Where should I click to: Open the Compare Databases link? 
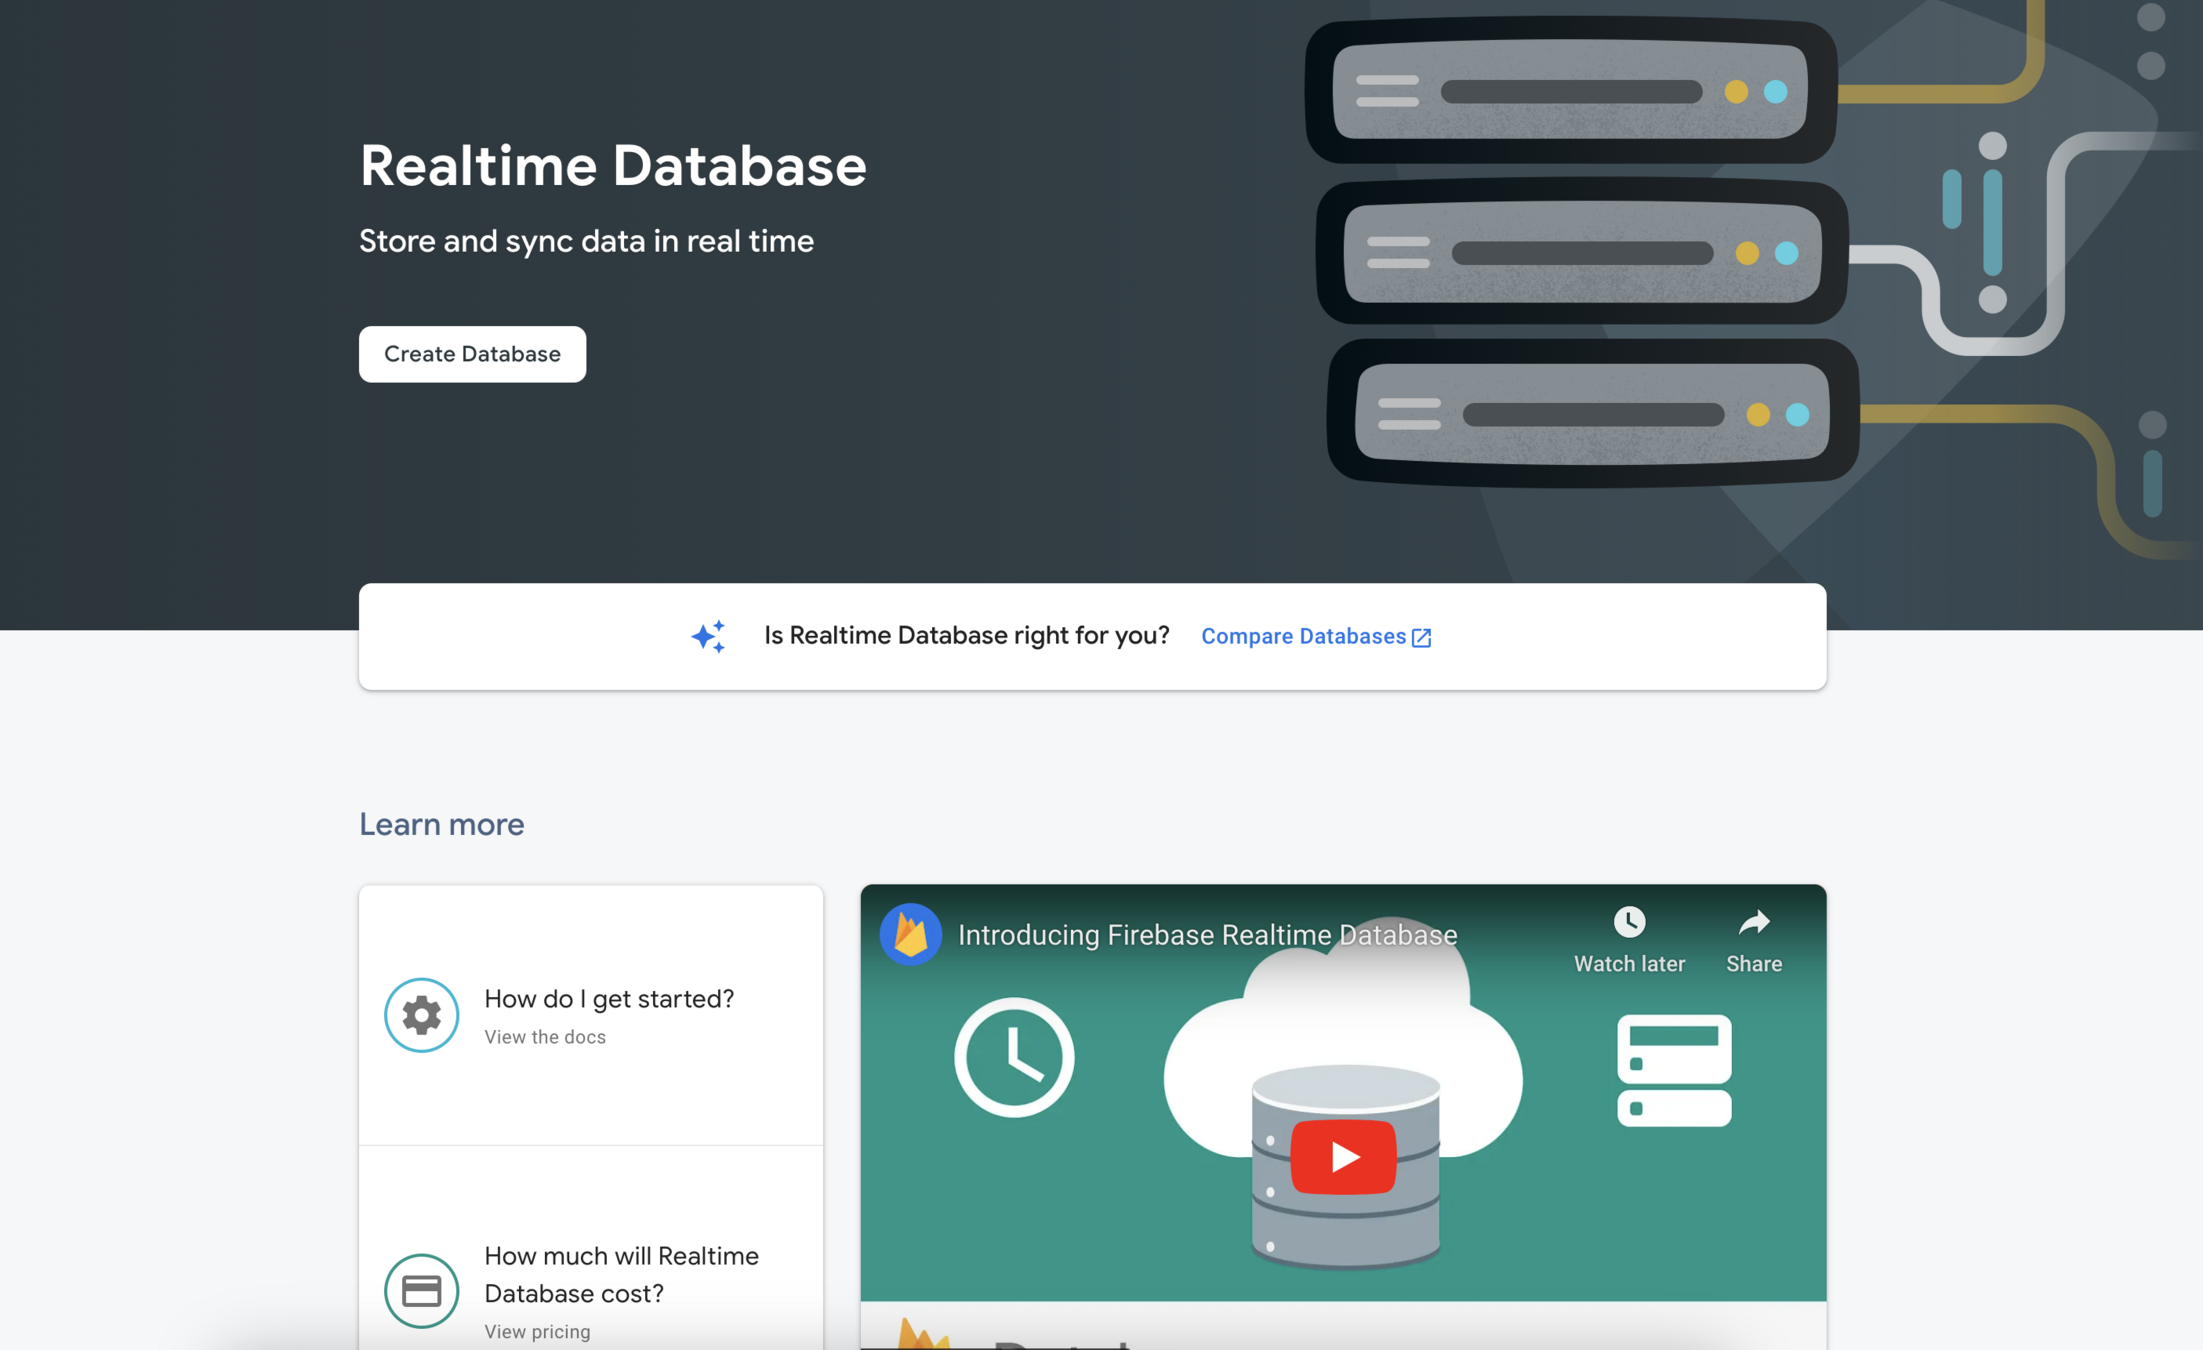tap(1302, 636)
